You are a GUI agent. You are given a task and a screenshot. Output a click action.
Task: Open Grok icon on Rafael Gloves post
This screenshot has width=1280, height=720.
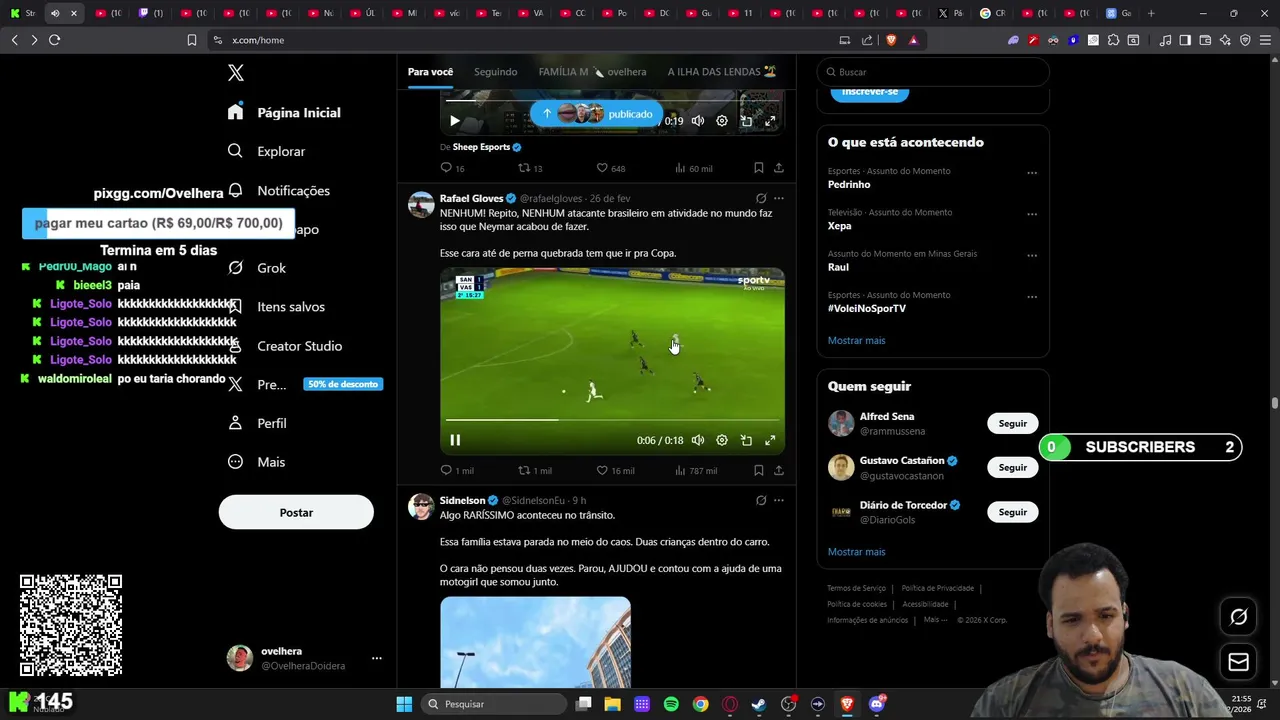pos(761,198)
